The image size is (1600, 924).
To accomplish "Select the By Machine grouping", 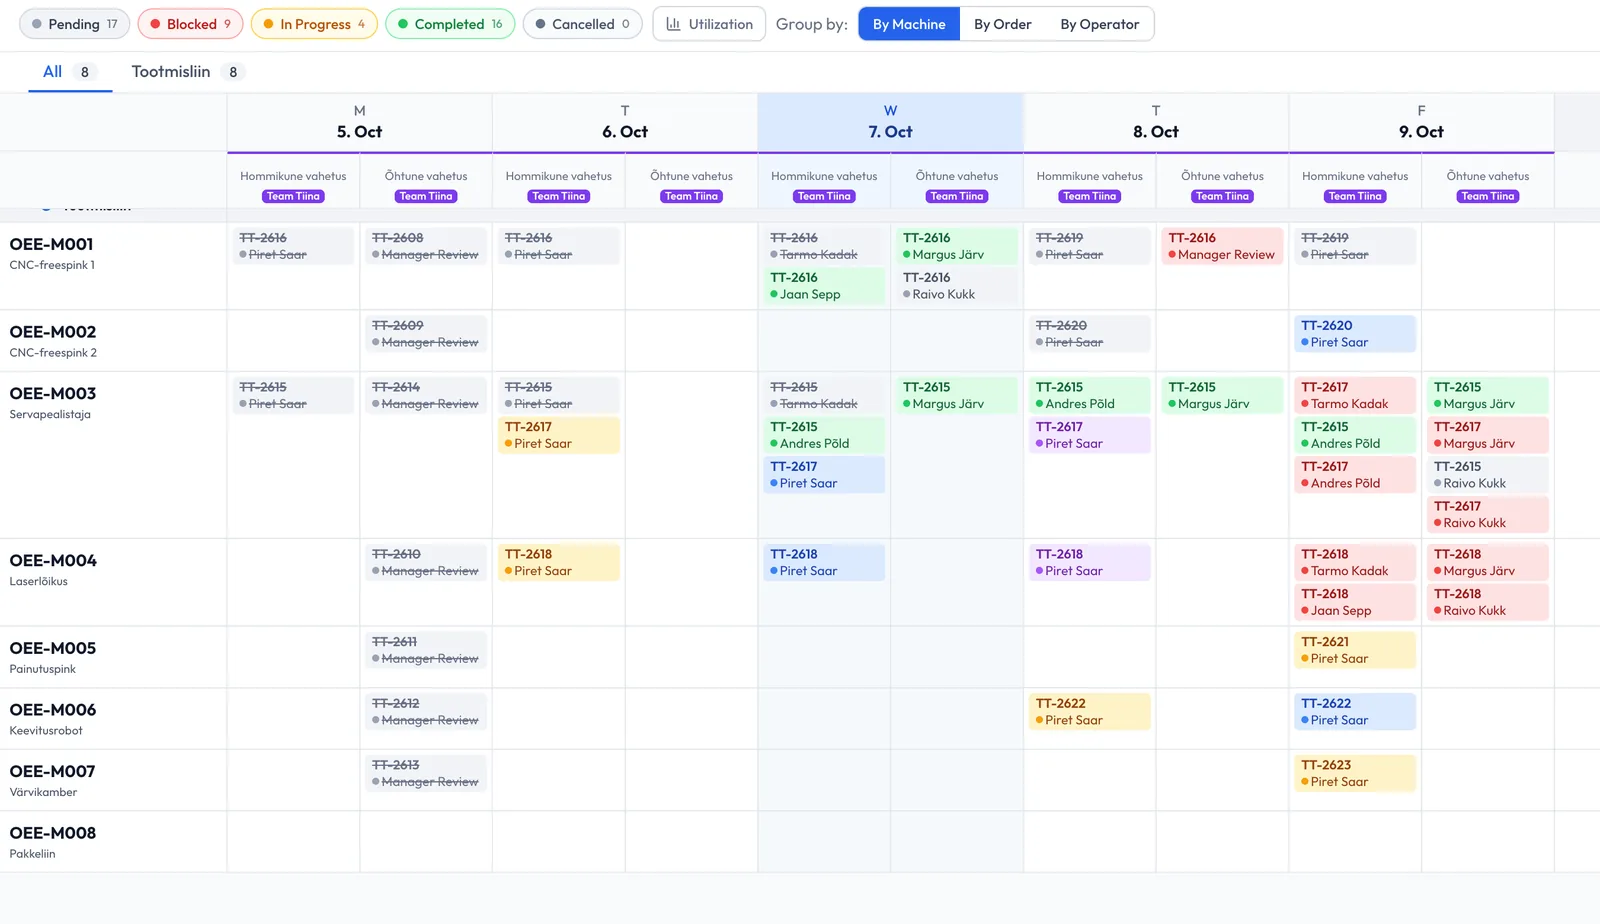I will coord(909,24).
